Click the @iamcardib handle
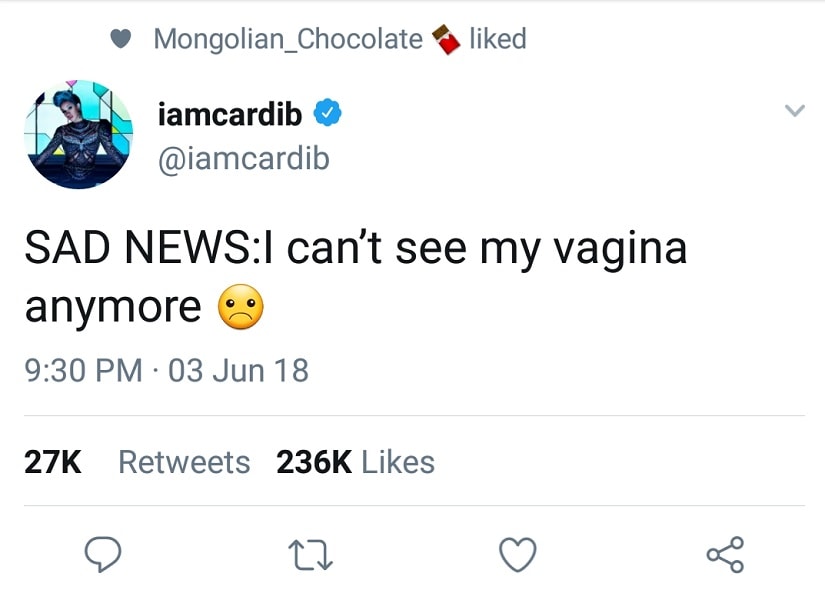The image size is (825, 600). coord(243,158)
